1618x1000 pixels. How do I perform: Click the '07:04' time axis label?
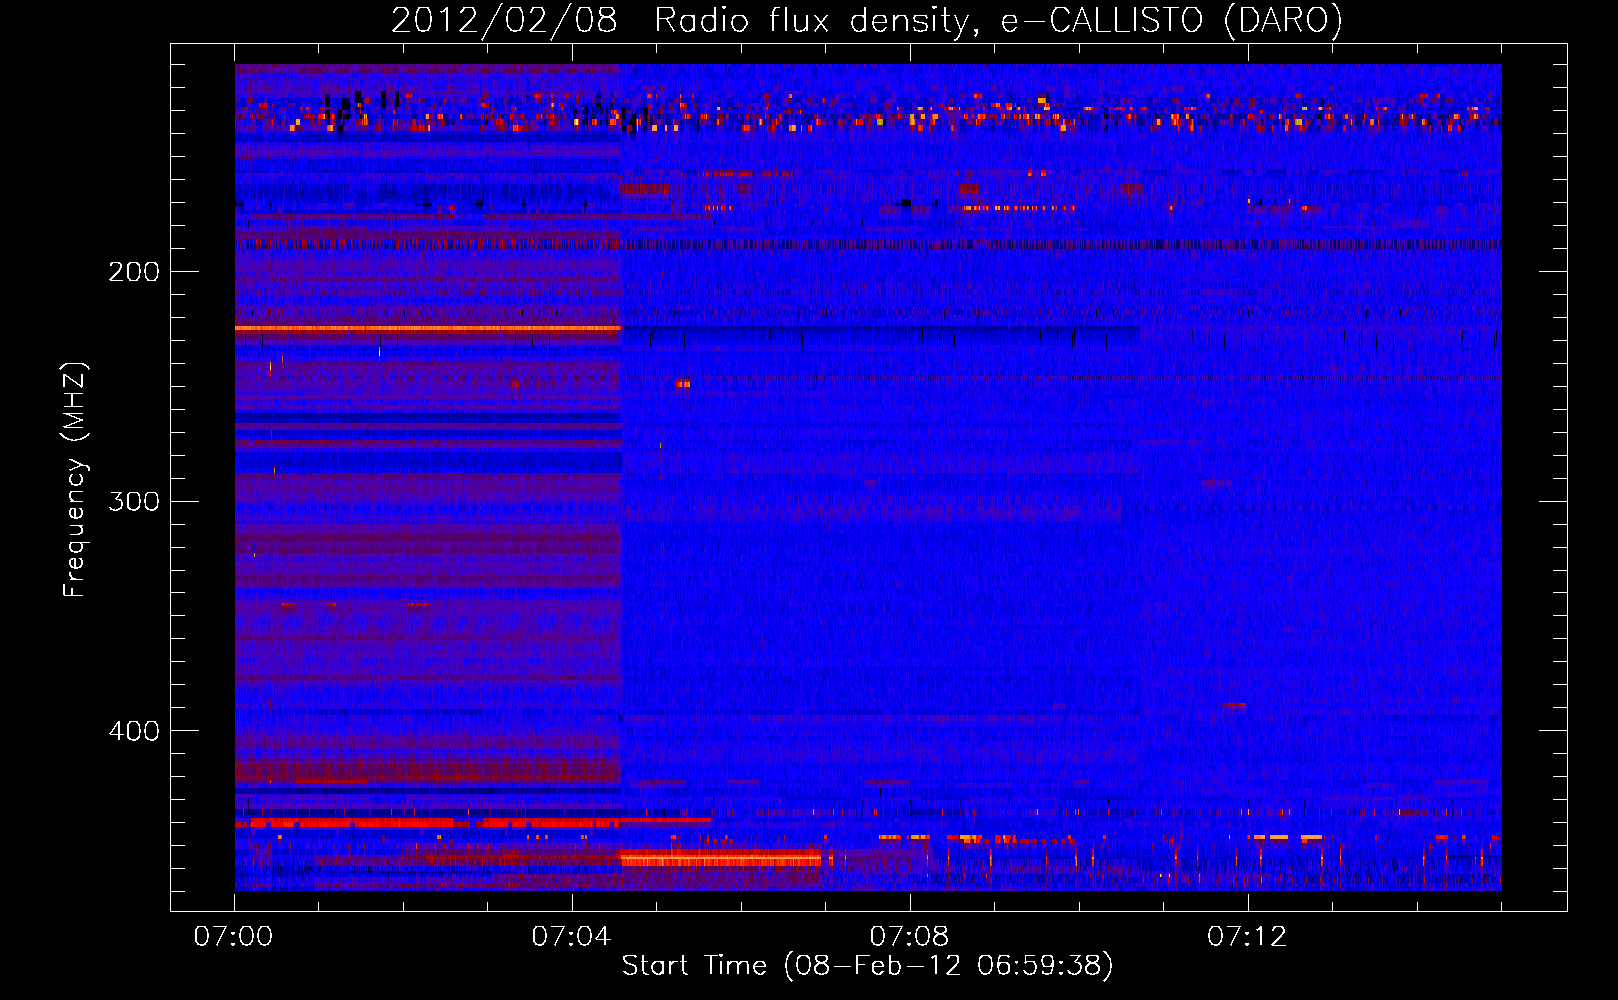click(x=571, y=937)
